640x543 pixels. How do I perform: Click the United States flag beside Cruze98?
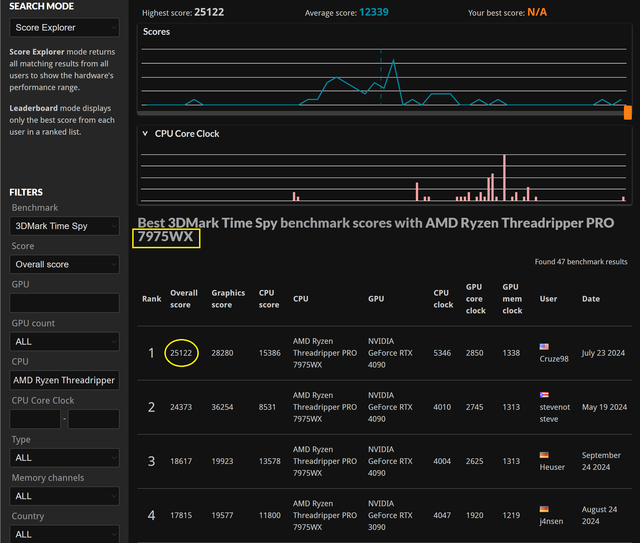[544, 347]
